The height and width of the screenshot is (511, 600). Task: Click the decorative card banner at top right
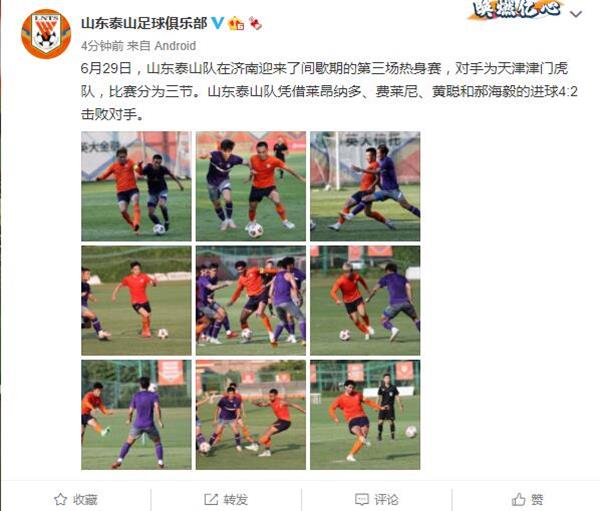point(515,9)
